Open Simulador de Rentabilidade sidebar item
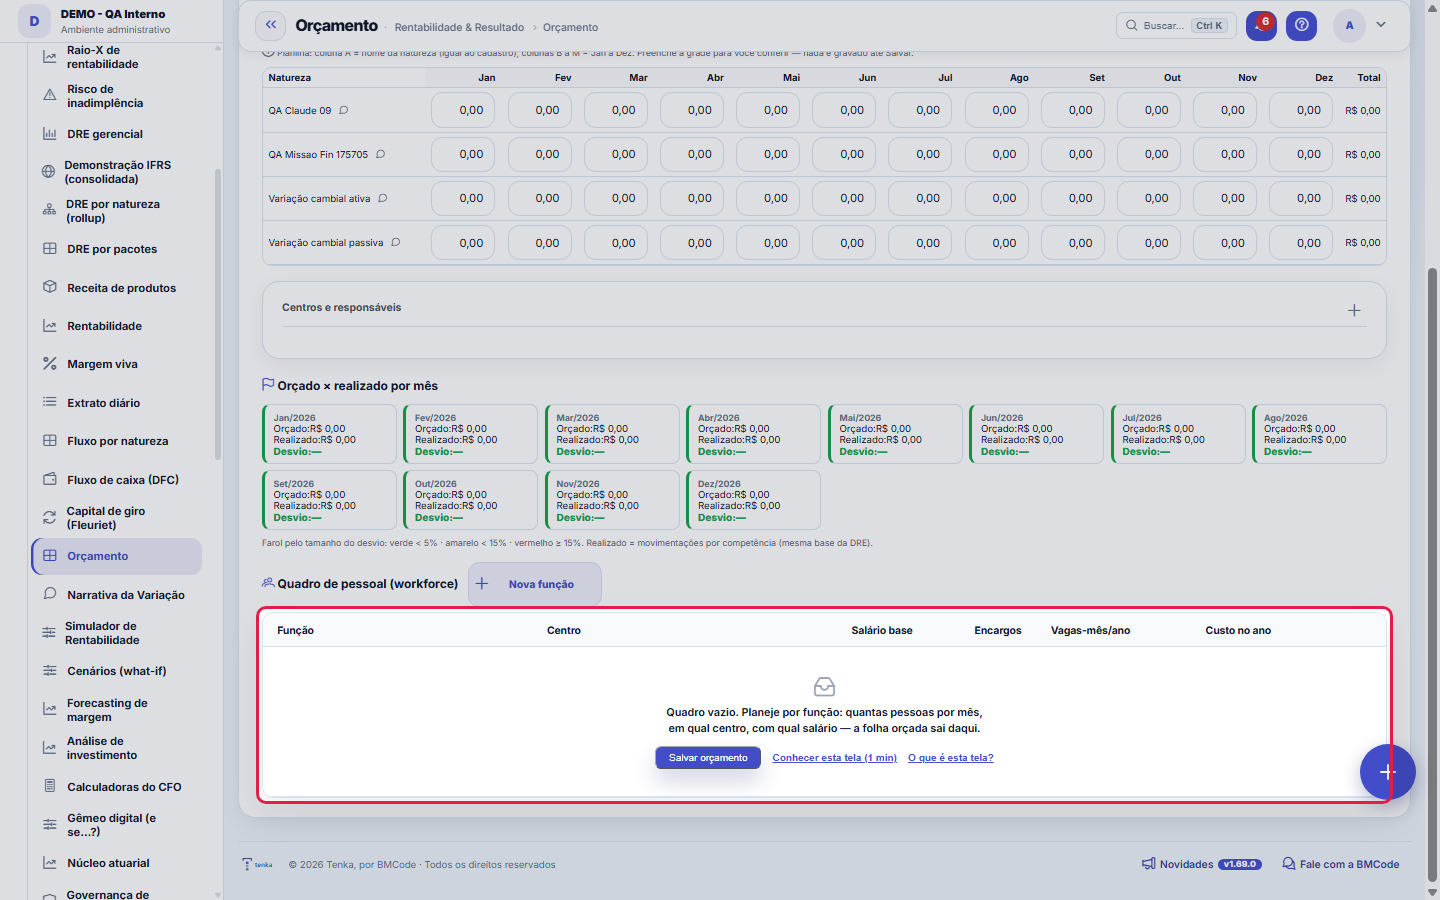 coord(117,633)
